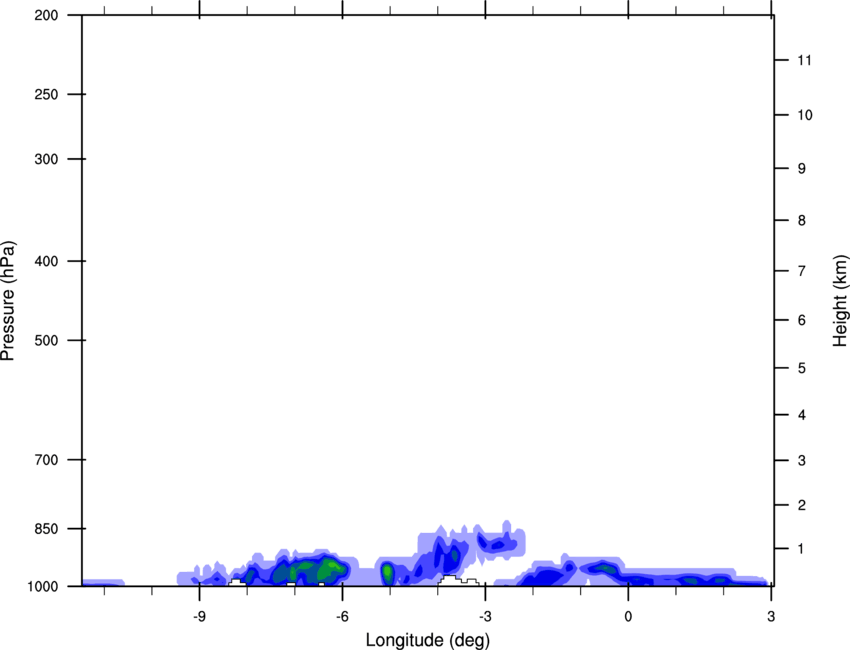Select the 250 pressure tick label
Screen dimensions: 850x650
tap(46, 94)
